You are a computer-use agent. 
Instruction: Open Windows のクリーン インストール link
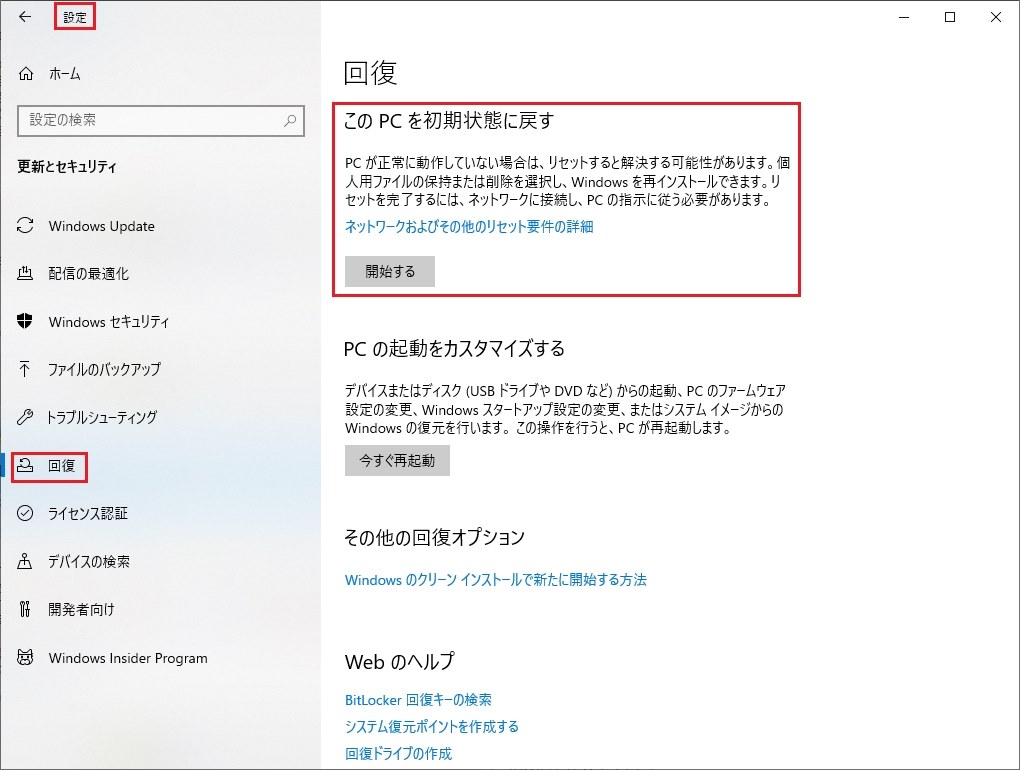(496, 579)
